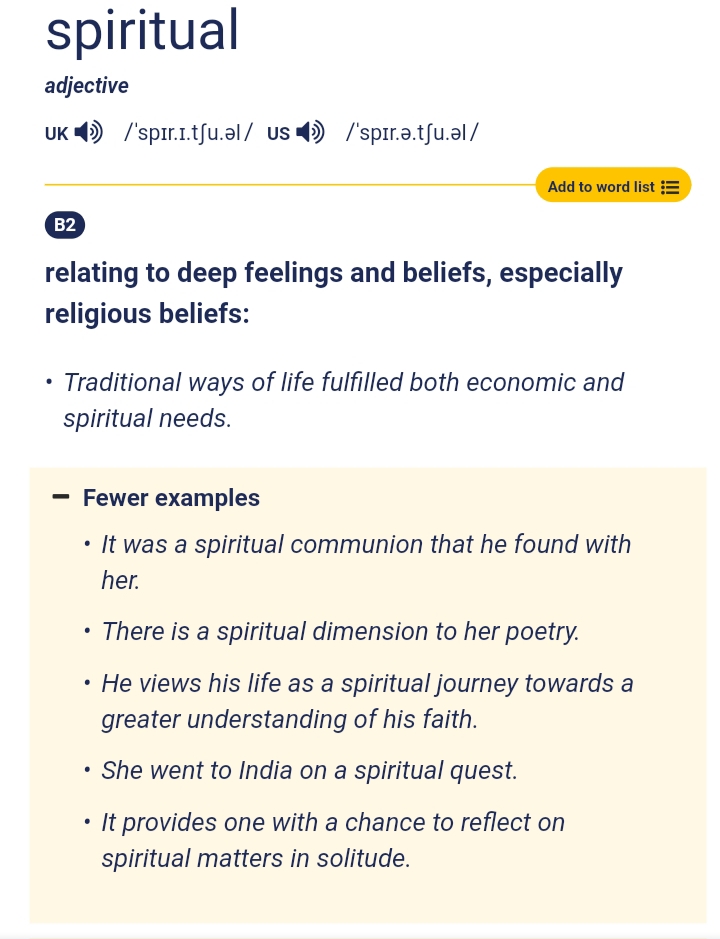Click the India spiritual quest example
This screenshot has height=939, width=720.
point(309,771)
